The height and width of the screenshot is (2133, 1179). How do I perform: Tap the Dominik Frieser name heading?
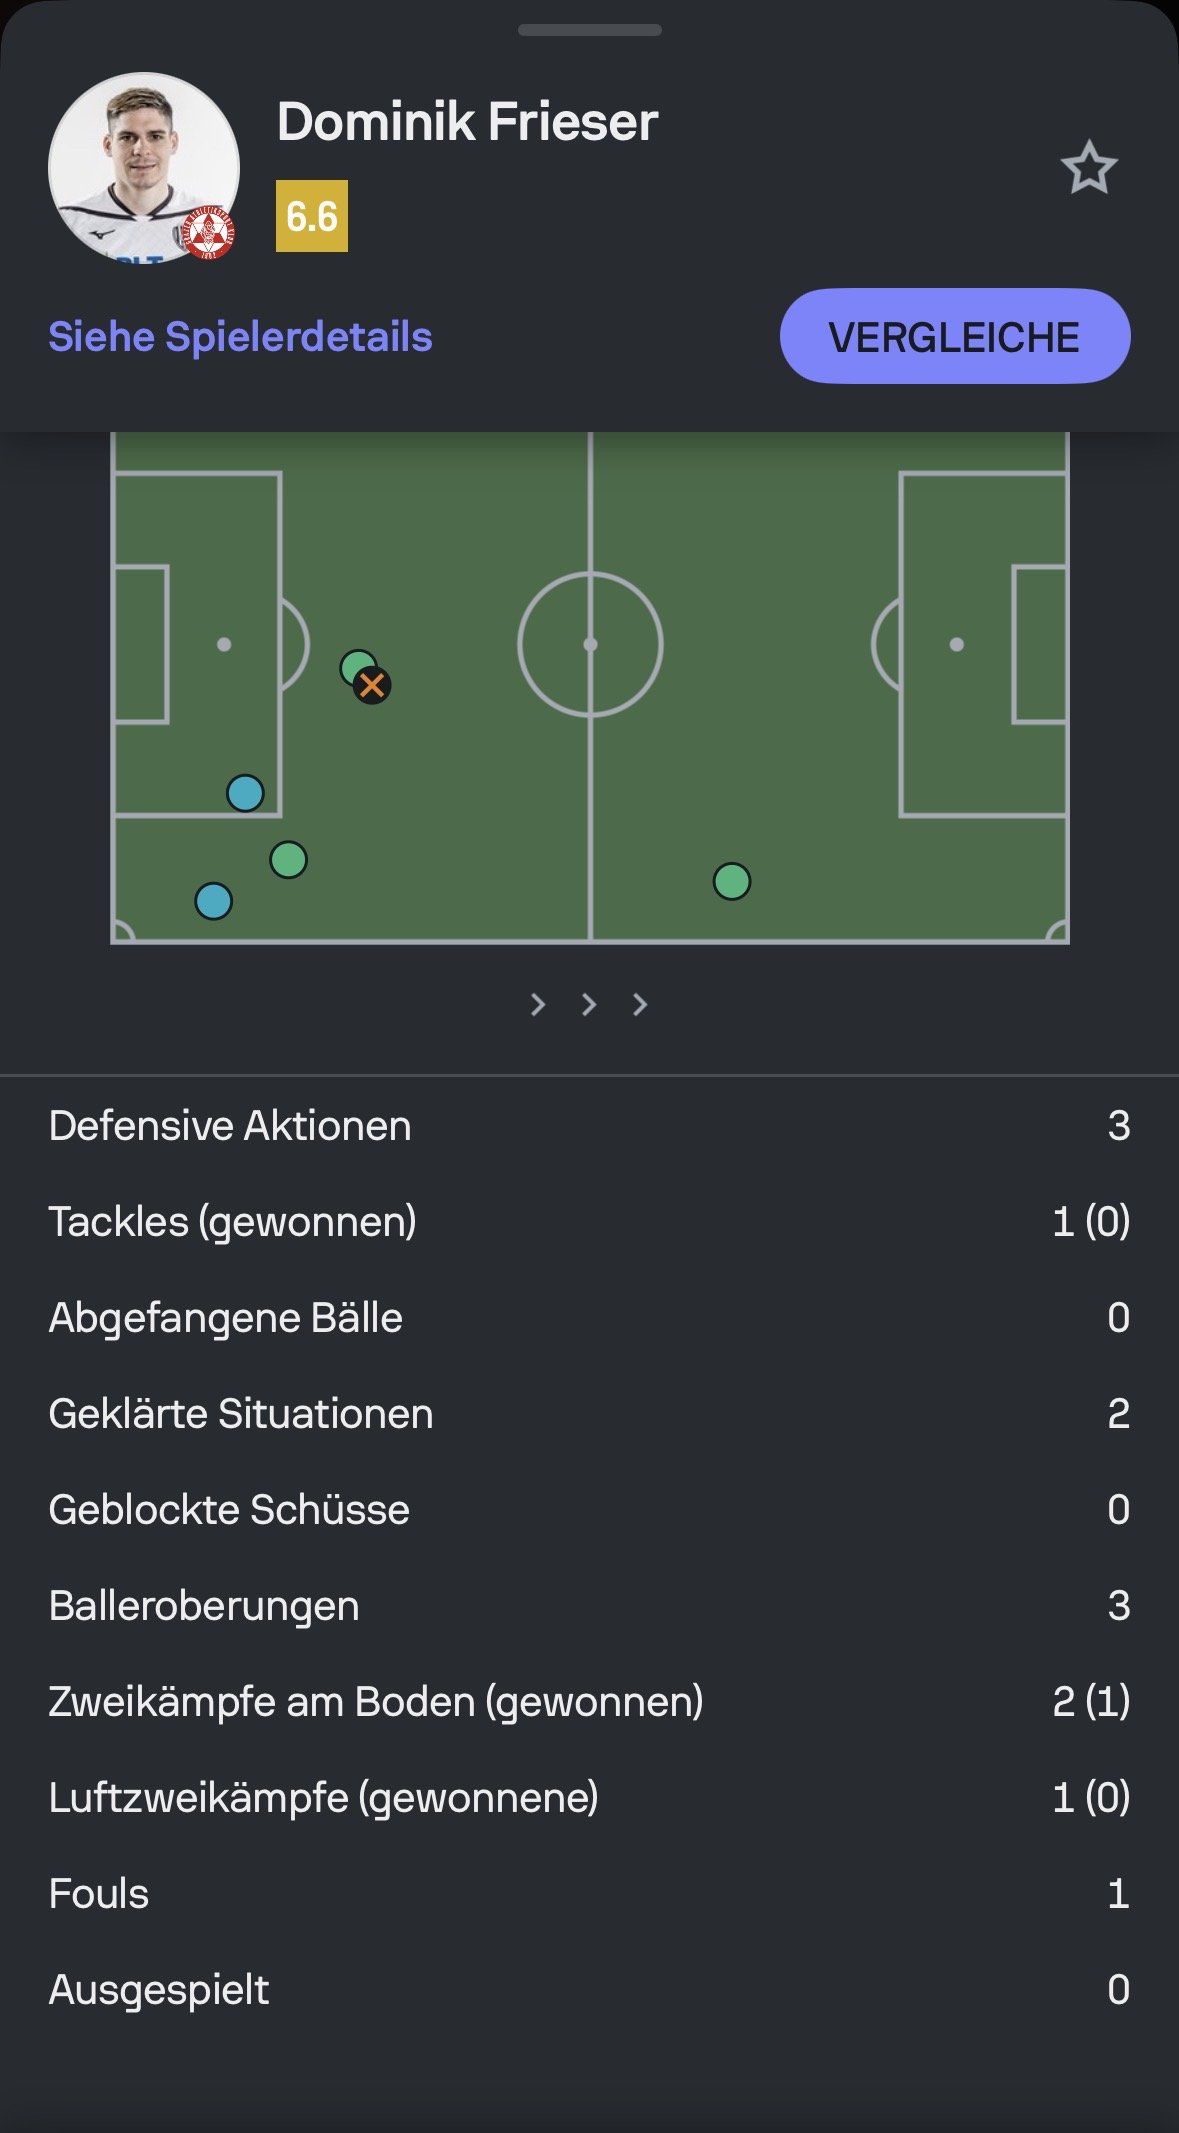467,122
